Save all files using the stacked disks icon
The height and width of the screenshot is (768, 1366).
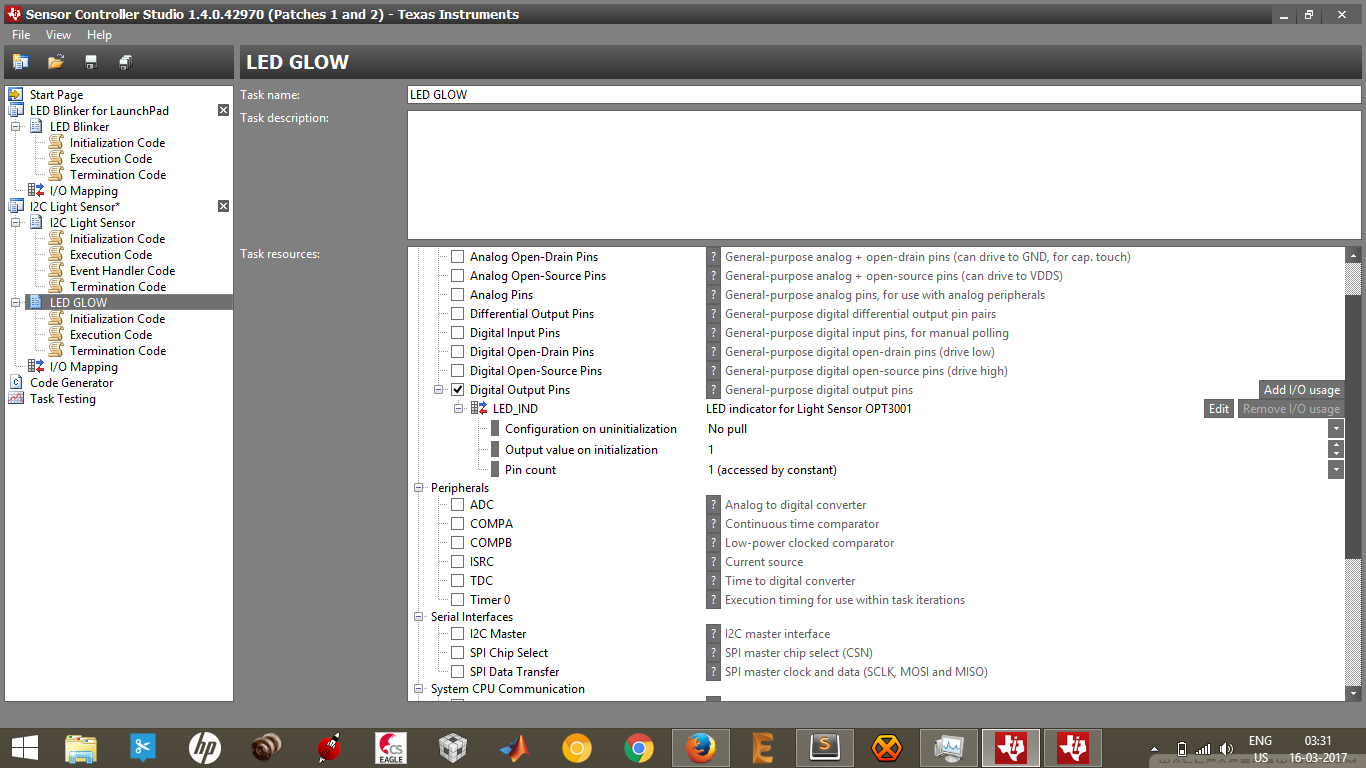pyautogui.click(x=124, y=61)
